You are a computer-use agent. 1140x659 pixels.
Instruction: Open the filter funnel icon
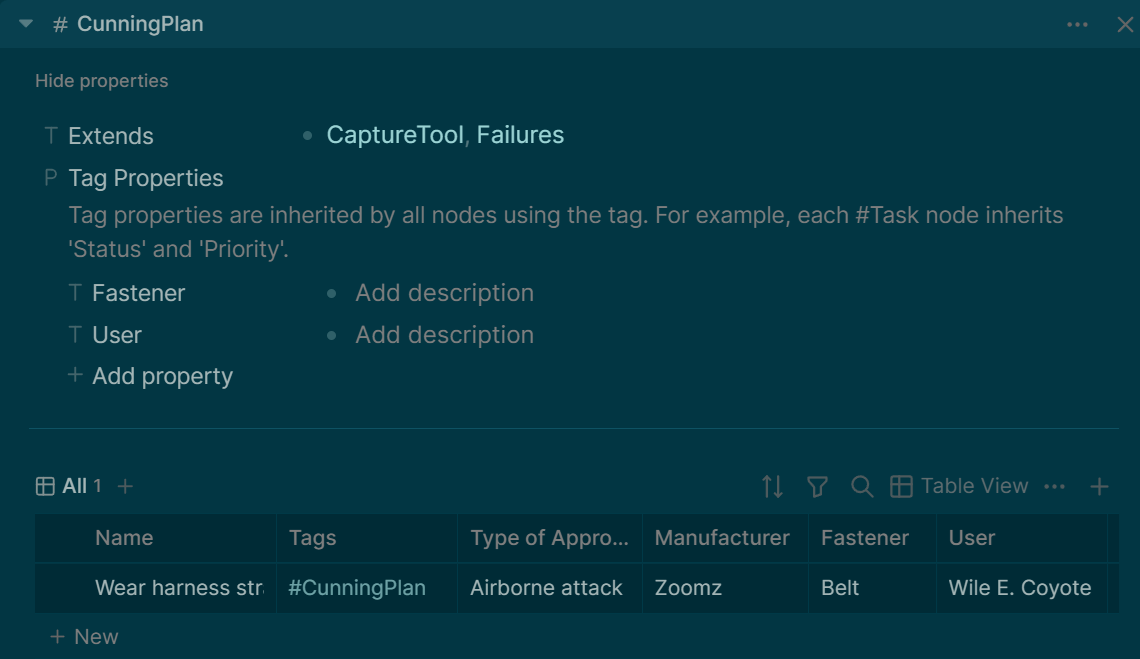(817, 486)
